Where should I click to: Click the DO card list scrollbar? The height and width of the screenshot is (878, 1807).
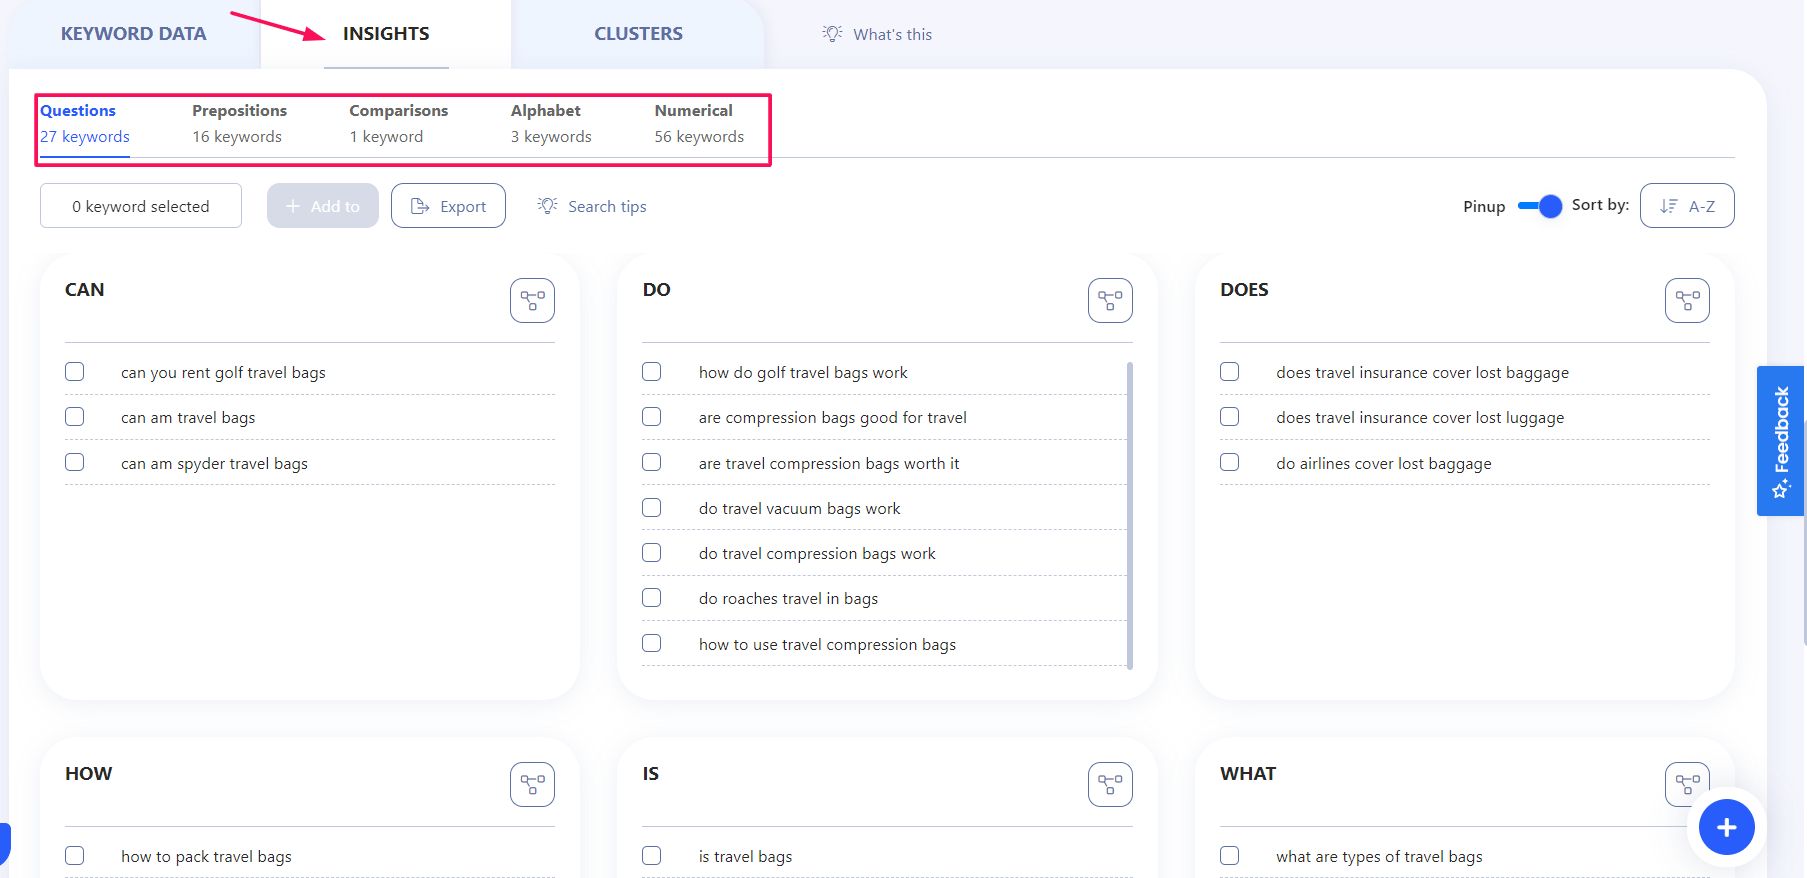point(1130,515)
